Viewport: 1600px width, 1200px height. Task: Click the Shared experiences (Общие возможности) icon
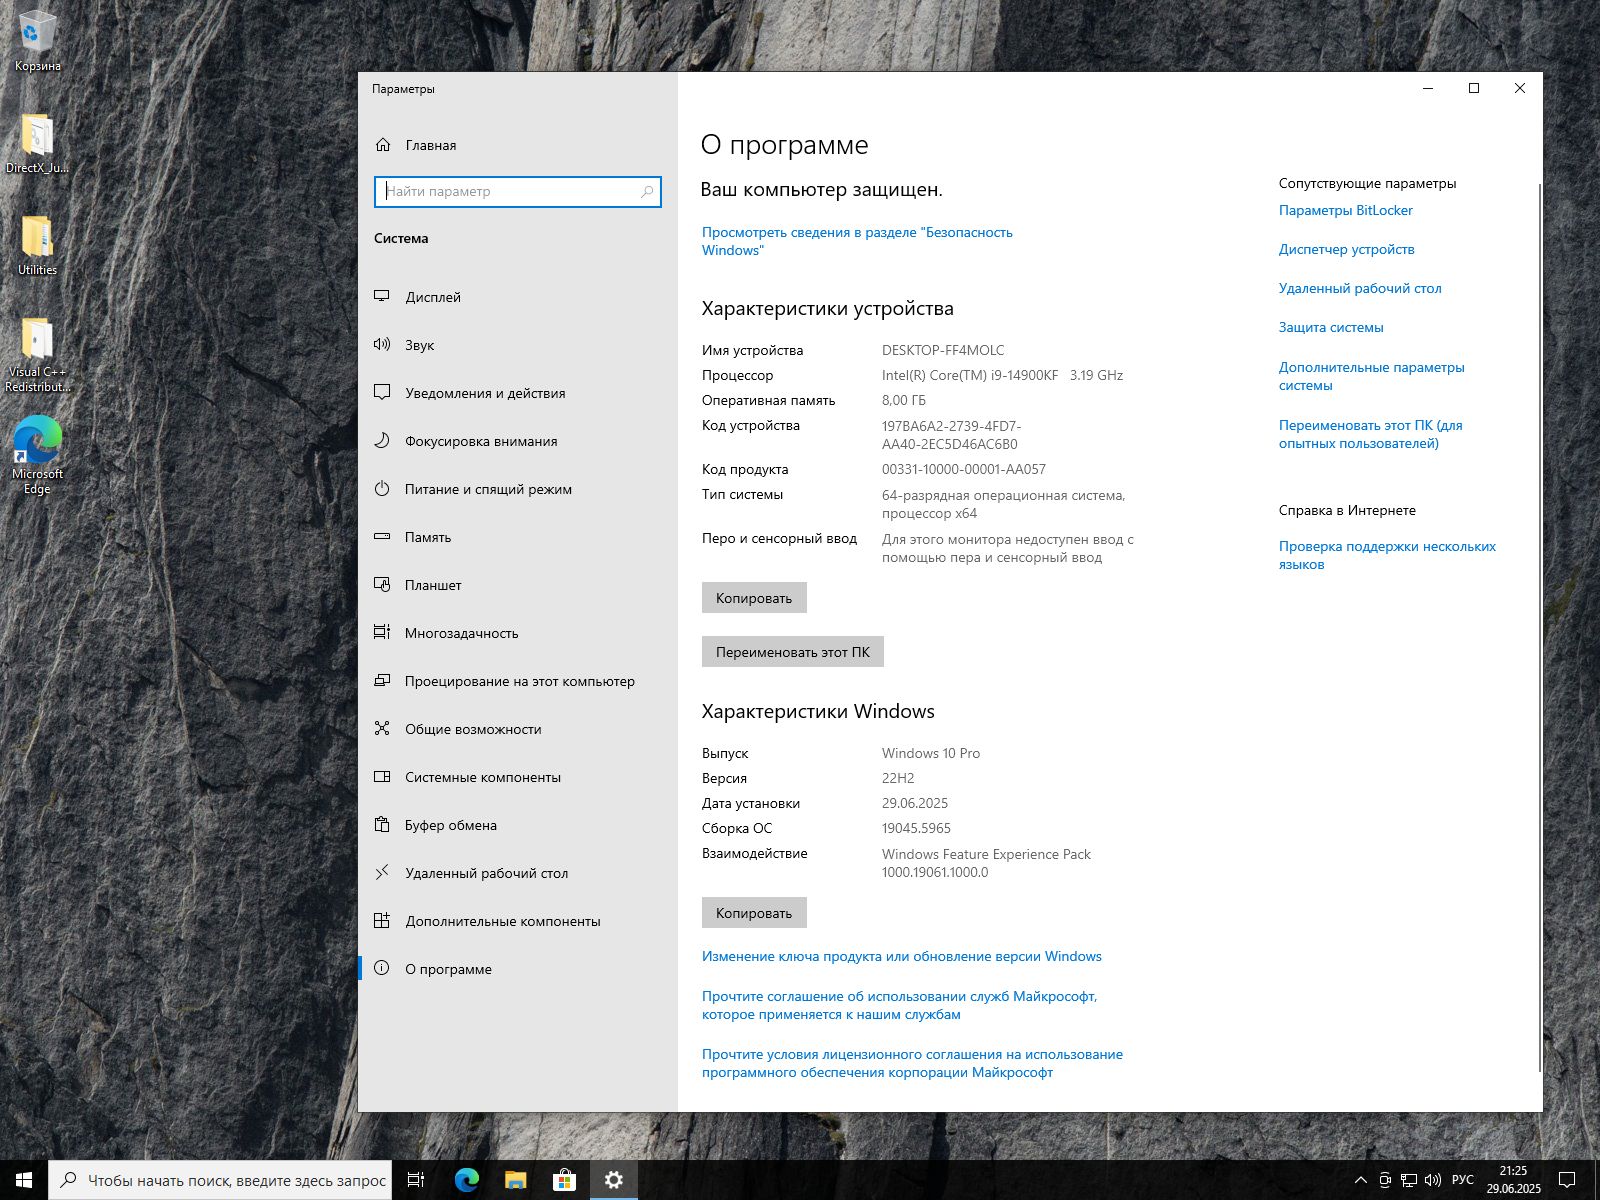coord(382,729)
